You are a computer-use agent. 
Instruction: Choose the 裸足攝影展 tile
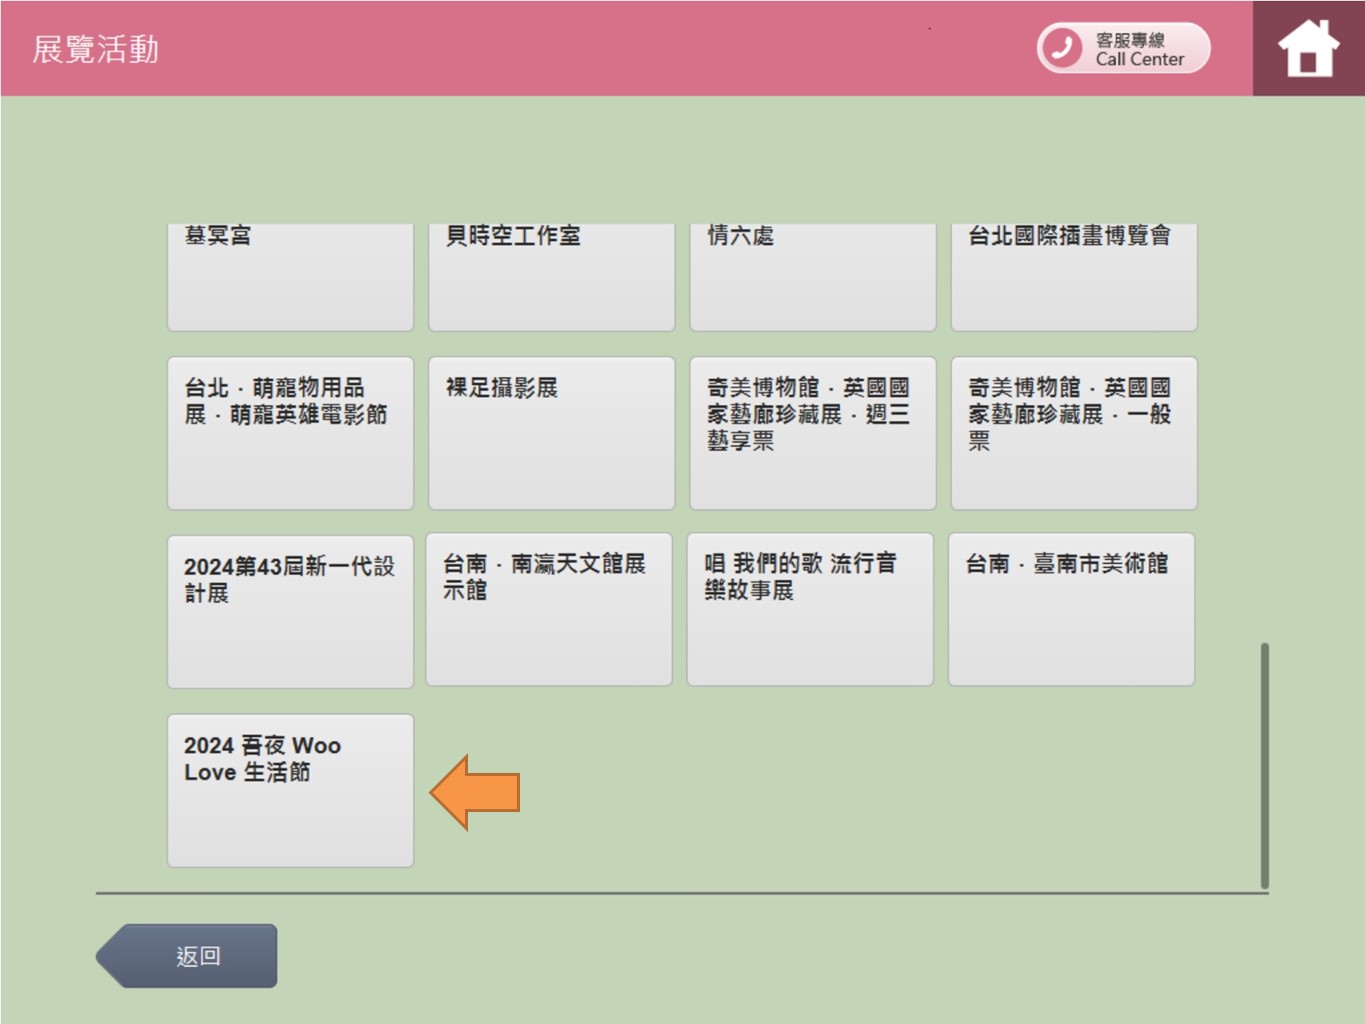click(551, 433)
